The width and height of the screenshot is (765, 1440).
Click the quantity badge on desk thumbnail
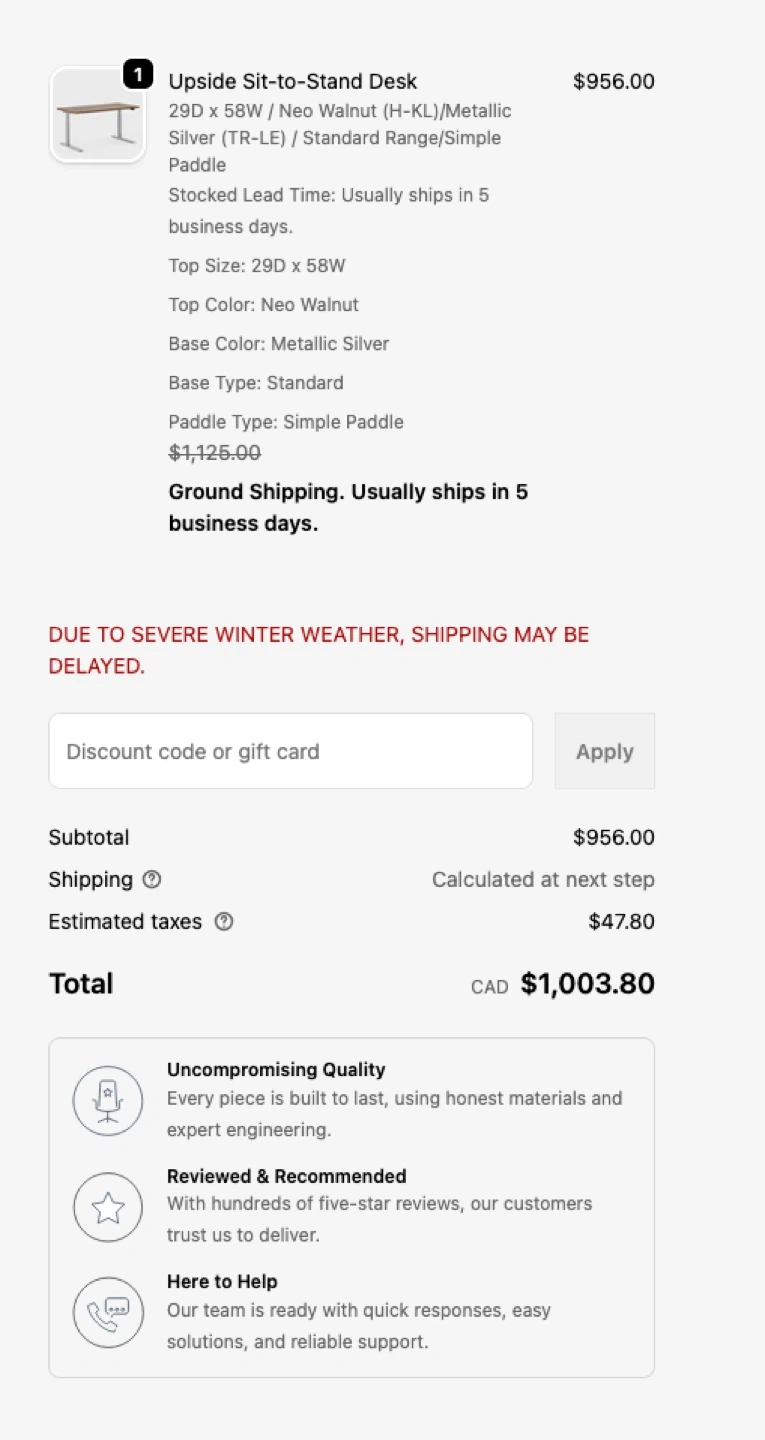pyautogui.click(x=138, y=74)
